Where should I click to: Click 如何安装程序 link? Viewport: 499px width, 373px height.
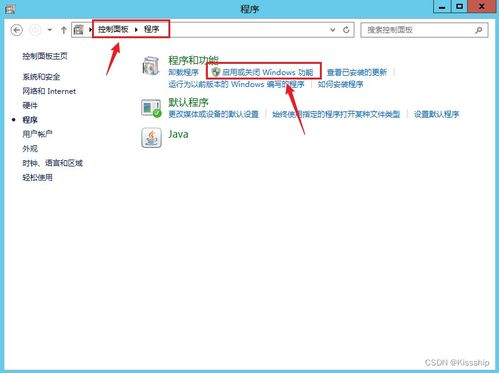[x=340, y=84]
